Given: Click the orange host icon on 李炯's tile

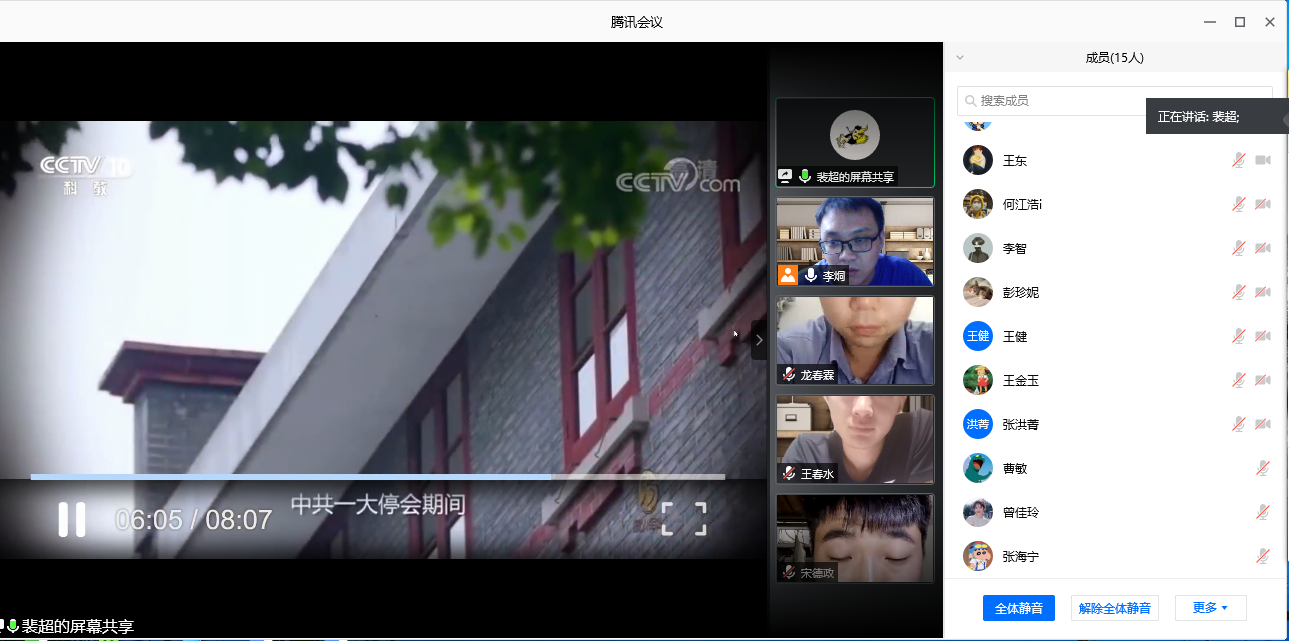Looking at the screenshot, I should [788, 275].
